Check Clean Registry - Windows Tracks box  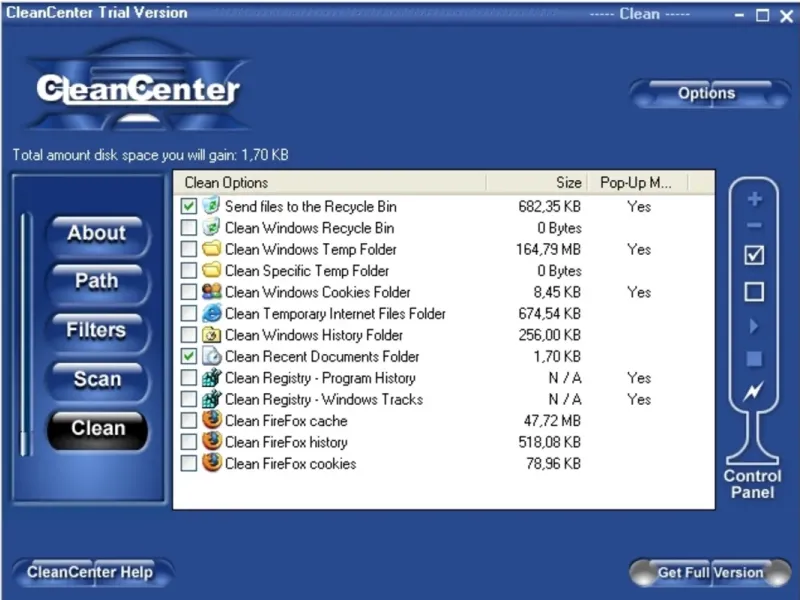(189, 399)
